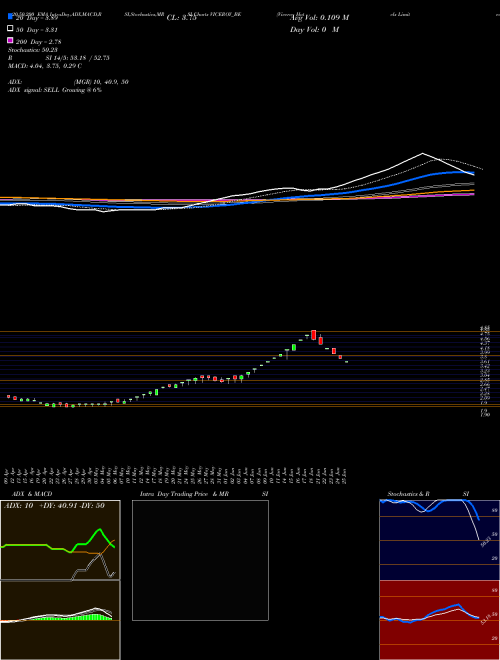
Task: Click the 'SI 14/3: 53.18 / 52.73' reading
Action: 78,58
